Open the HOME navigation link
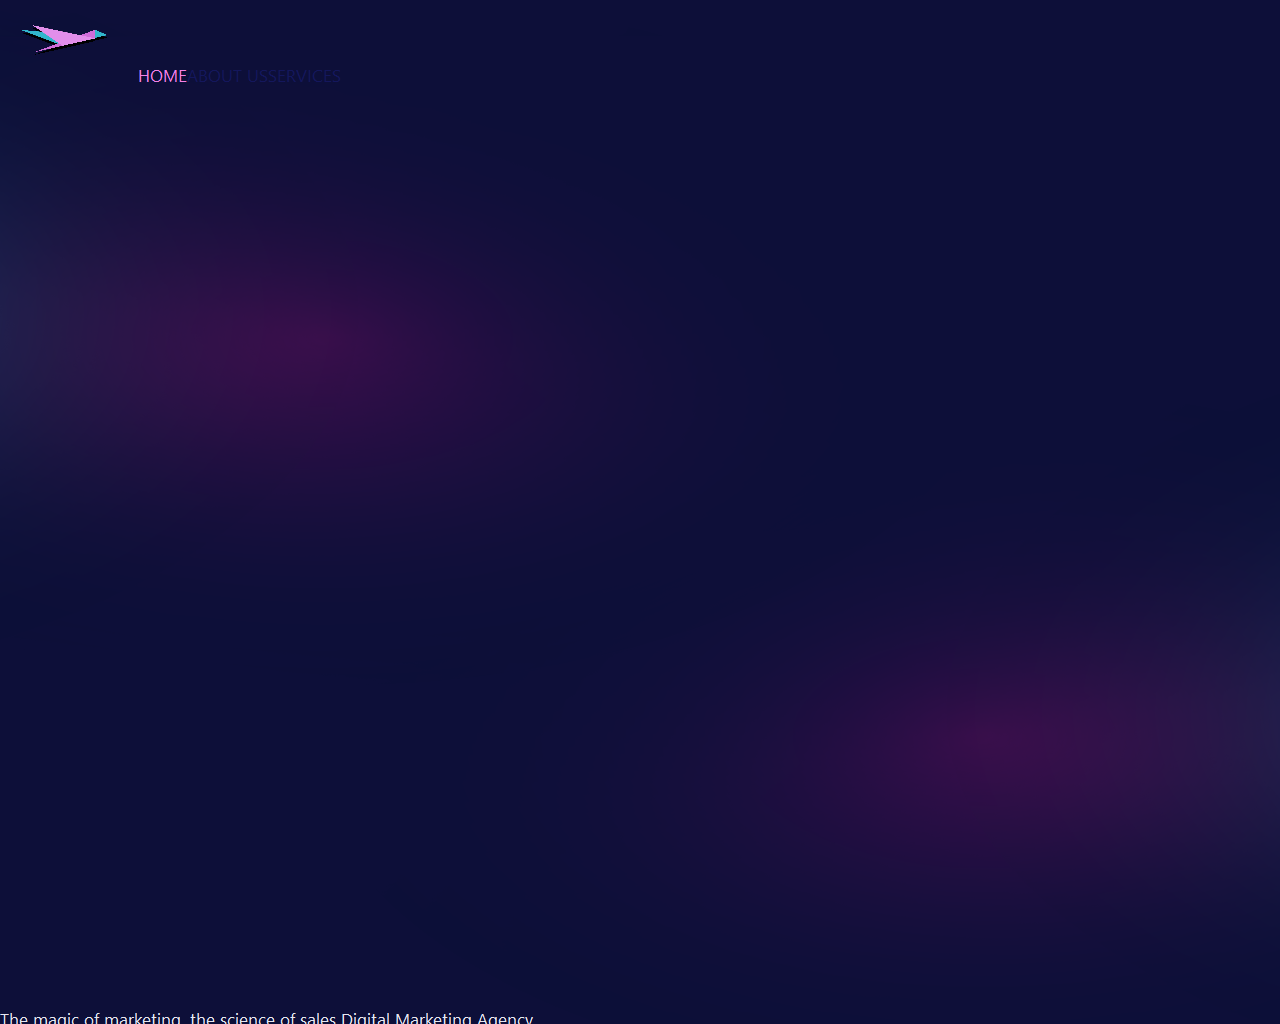 [162, 76]
